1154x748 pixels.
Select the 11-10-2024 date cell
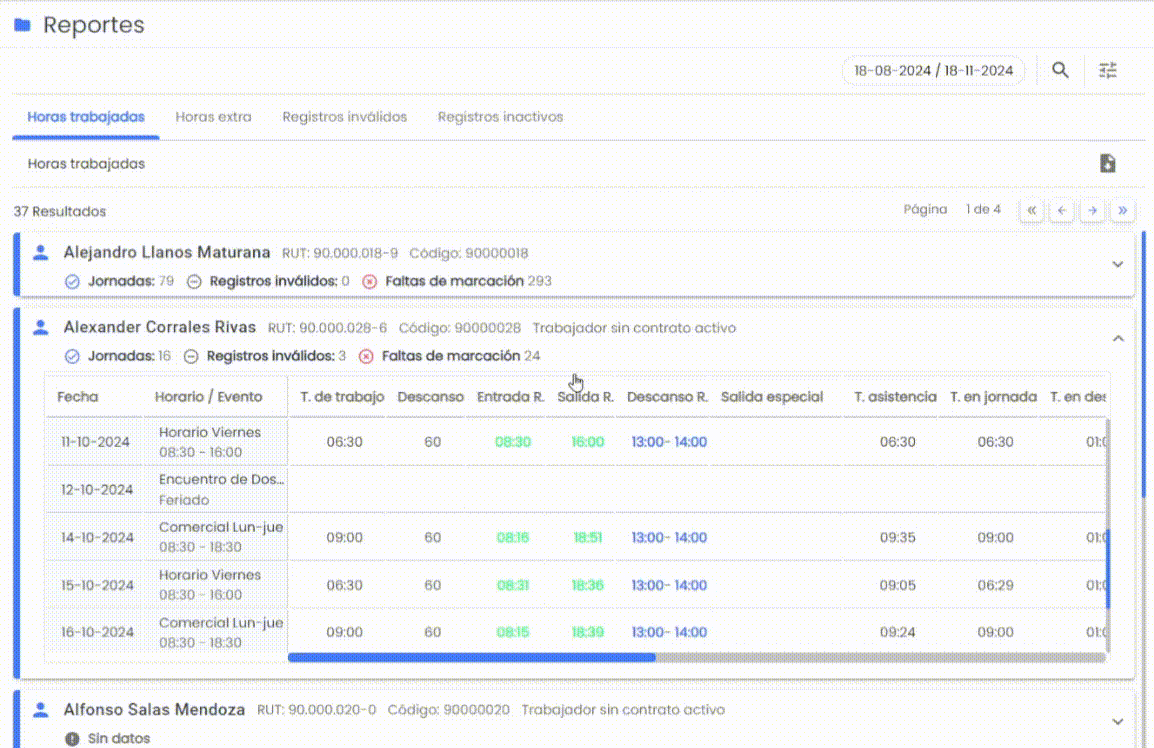[95, 442]
